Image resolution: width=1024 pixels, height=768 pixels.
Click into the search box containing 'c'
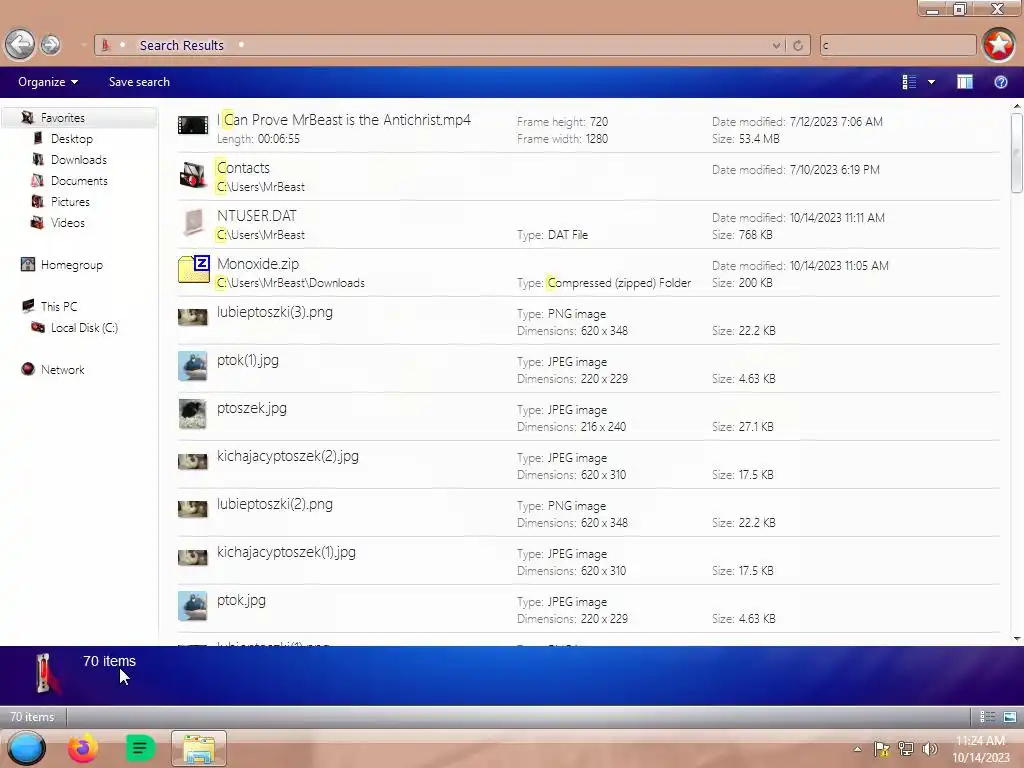click(x=897, y=45)
